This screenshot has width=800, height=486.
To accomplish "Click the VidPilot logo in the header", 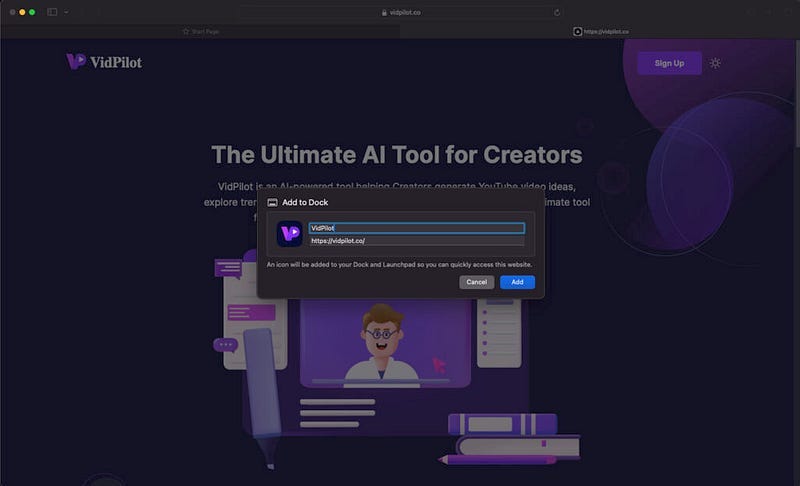I will (104, 62).
